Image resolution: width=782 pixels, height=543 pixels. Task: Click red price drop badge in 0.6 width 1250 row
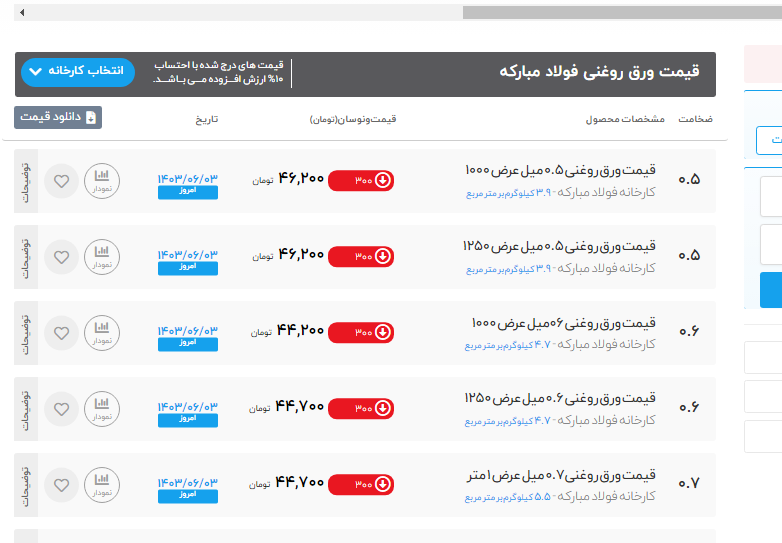[x=361, y=409]
